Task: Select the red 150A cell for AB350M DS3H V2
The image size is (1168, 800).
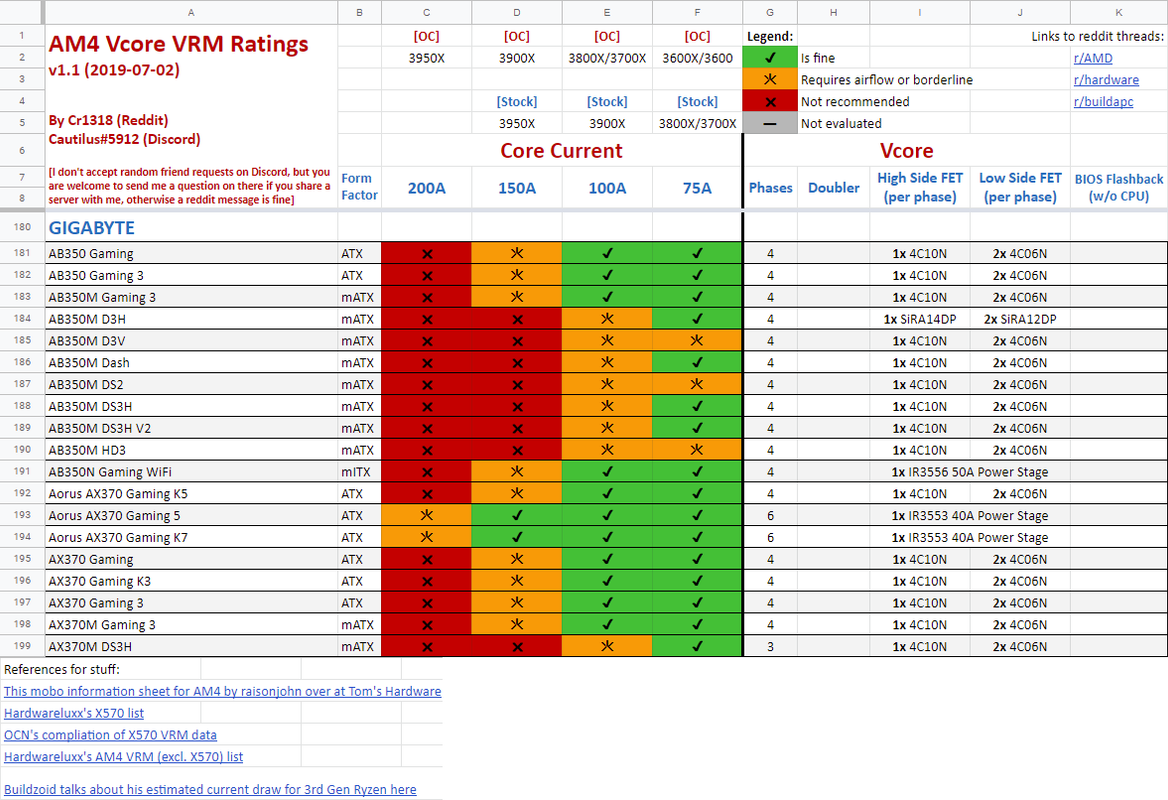Action: [517, 428]
